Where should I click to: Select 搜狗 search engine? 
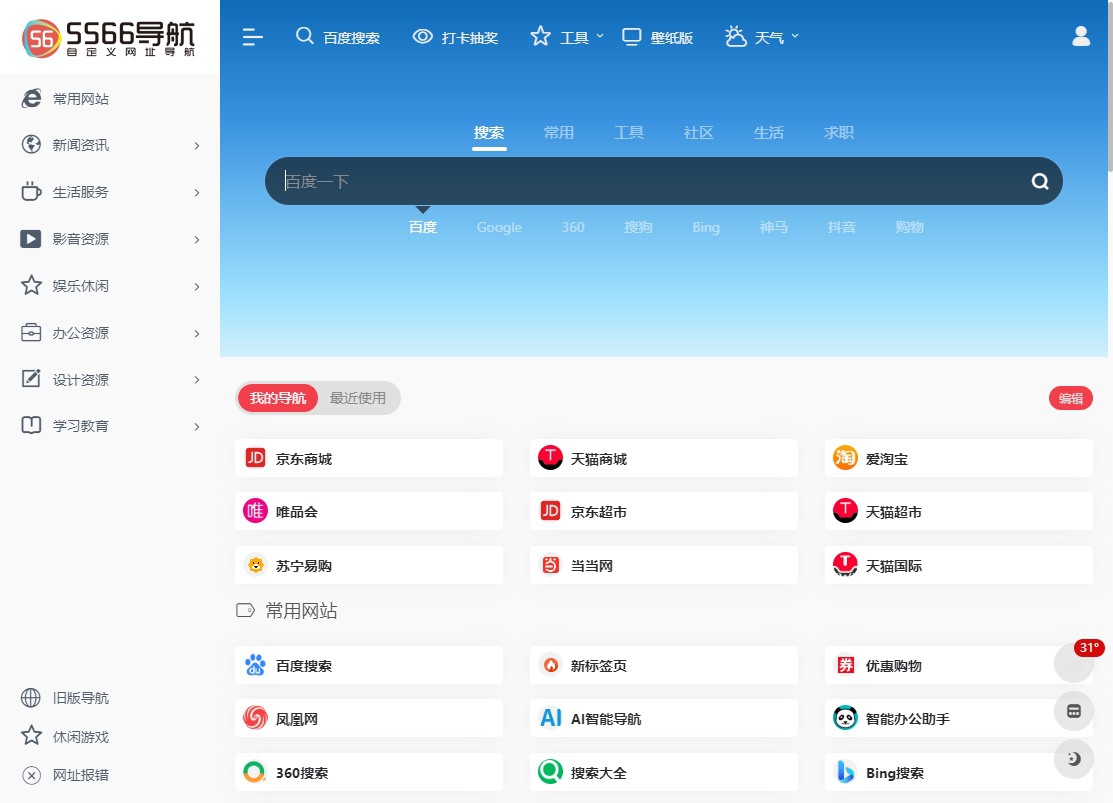pyautogui.click(x=638, y=227)
